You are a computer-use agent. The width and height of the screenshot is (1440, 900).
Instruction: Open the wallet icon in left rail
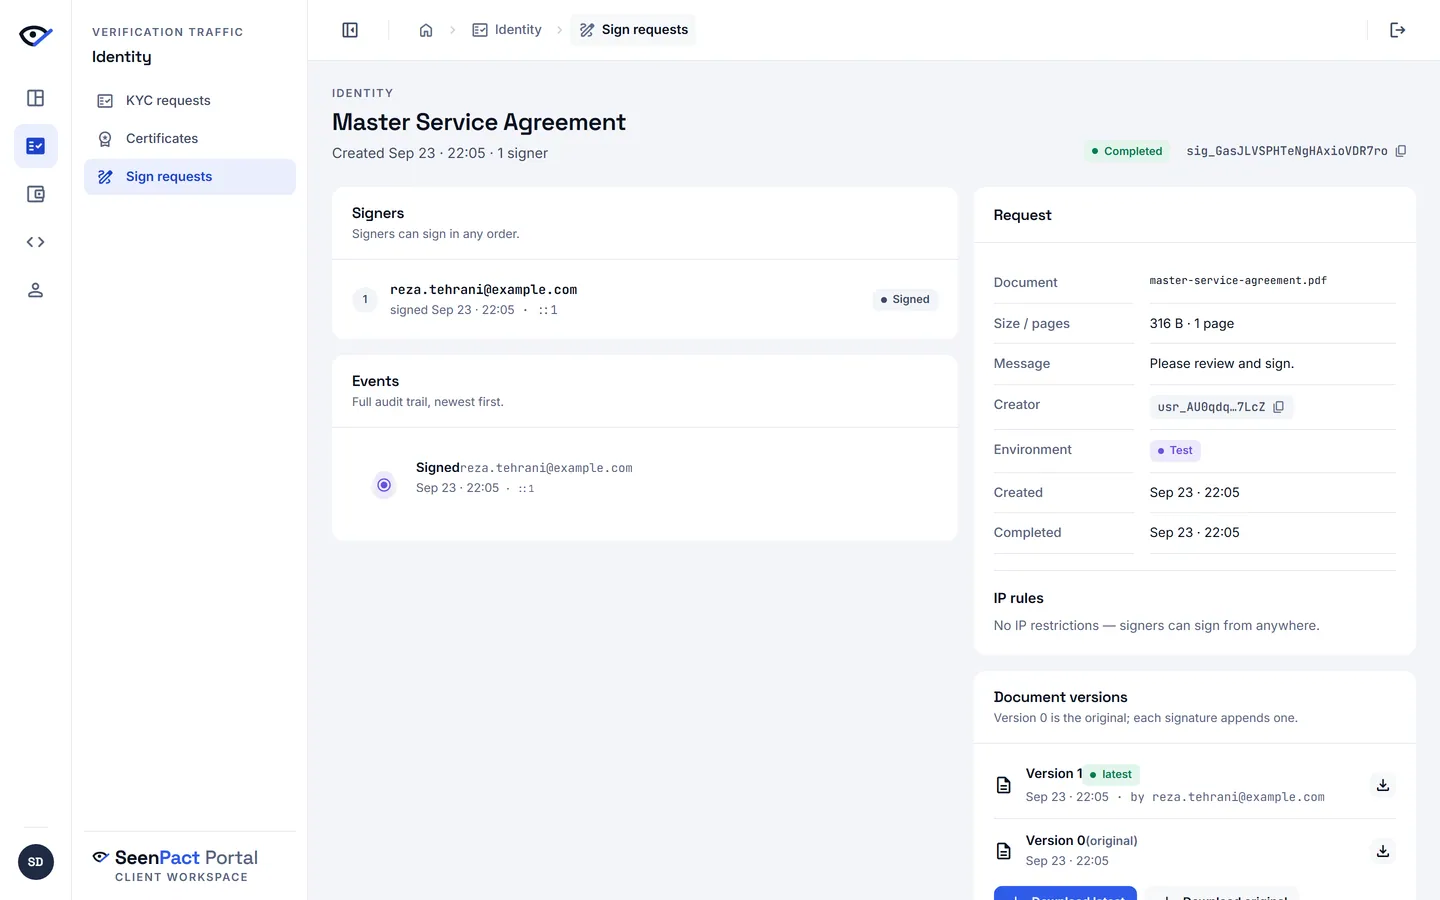pos(35,194)
